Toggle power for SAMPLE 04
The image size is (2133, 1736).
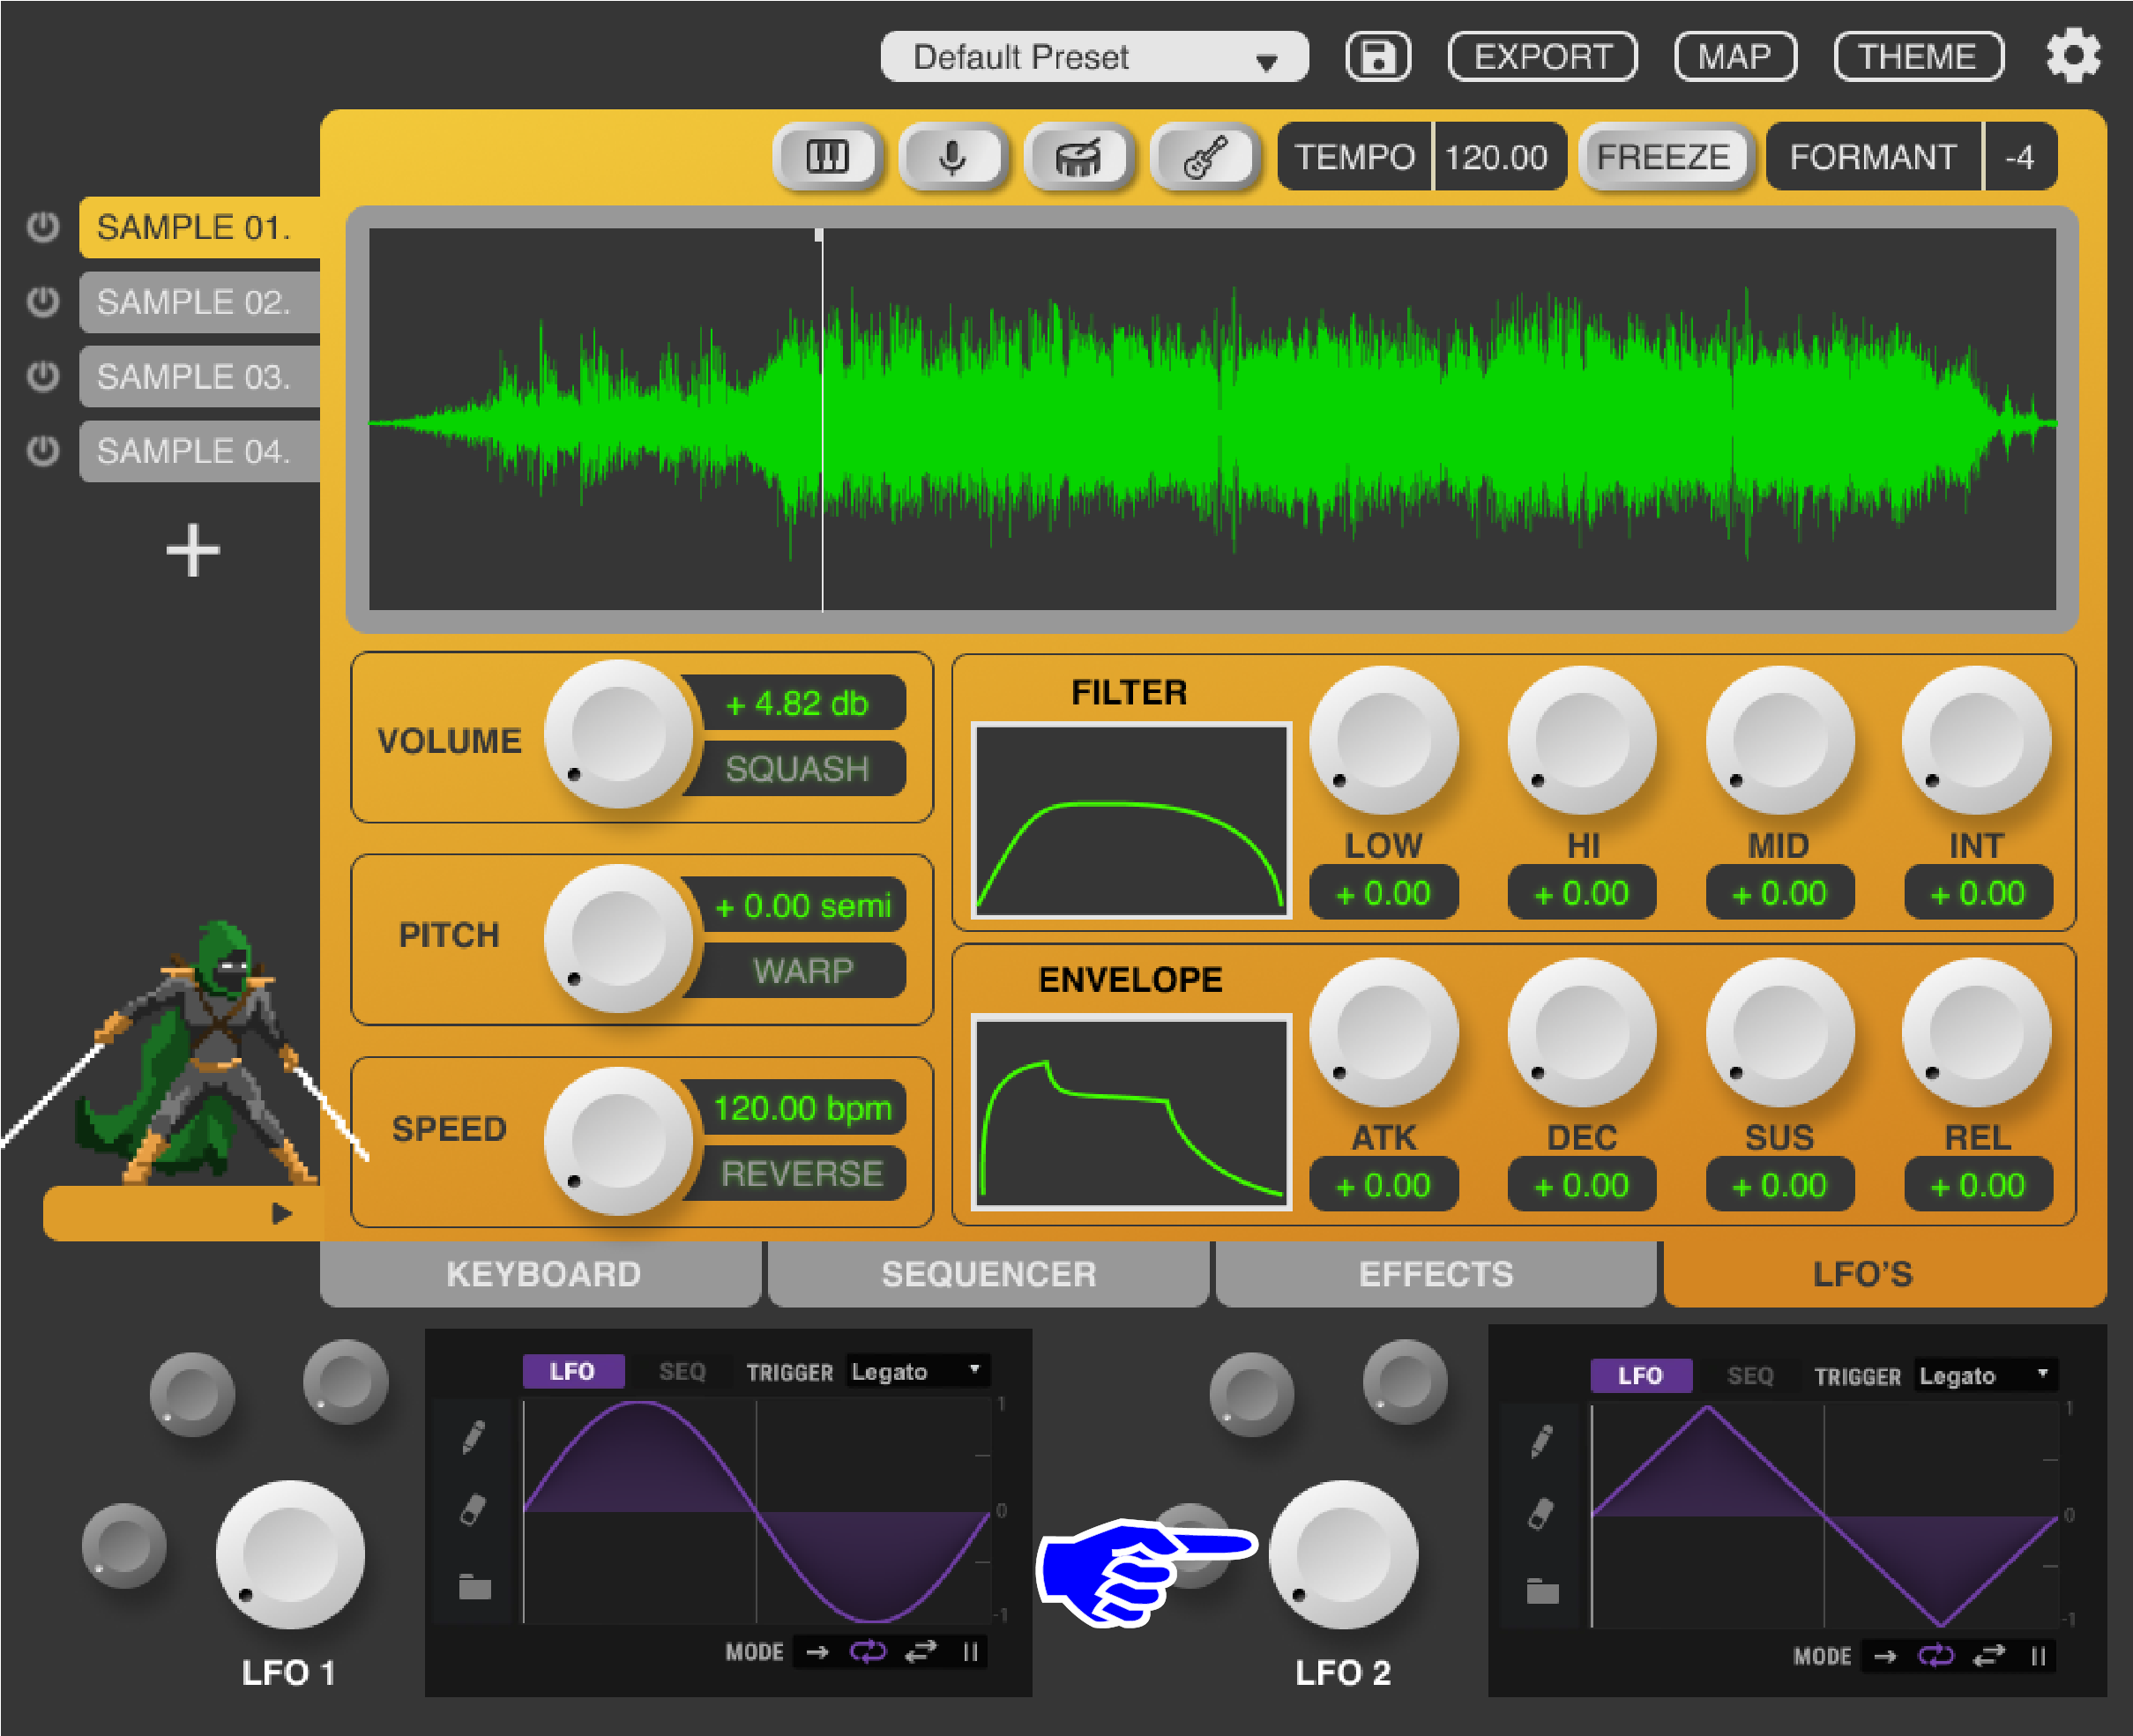click(x=43, y=451)
